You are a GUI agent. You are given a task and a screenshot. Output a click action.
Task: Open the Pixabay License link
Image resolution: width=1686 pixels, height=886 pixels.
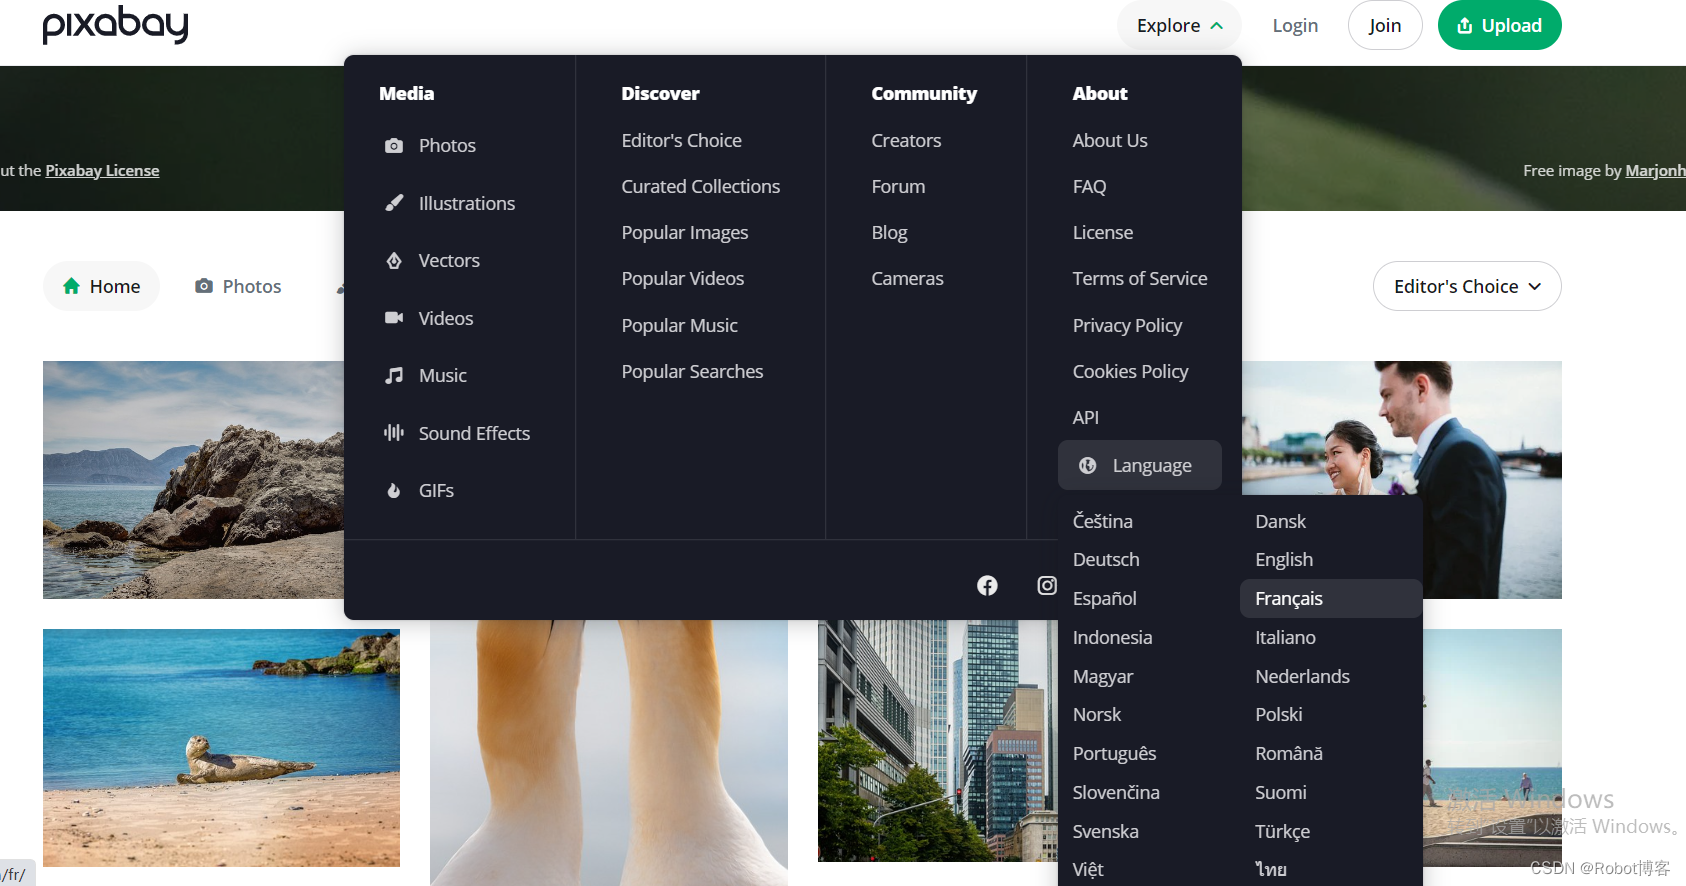pos(102,171)
